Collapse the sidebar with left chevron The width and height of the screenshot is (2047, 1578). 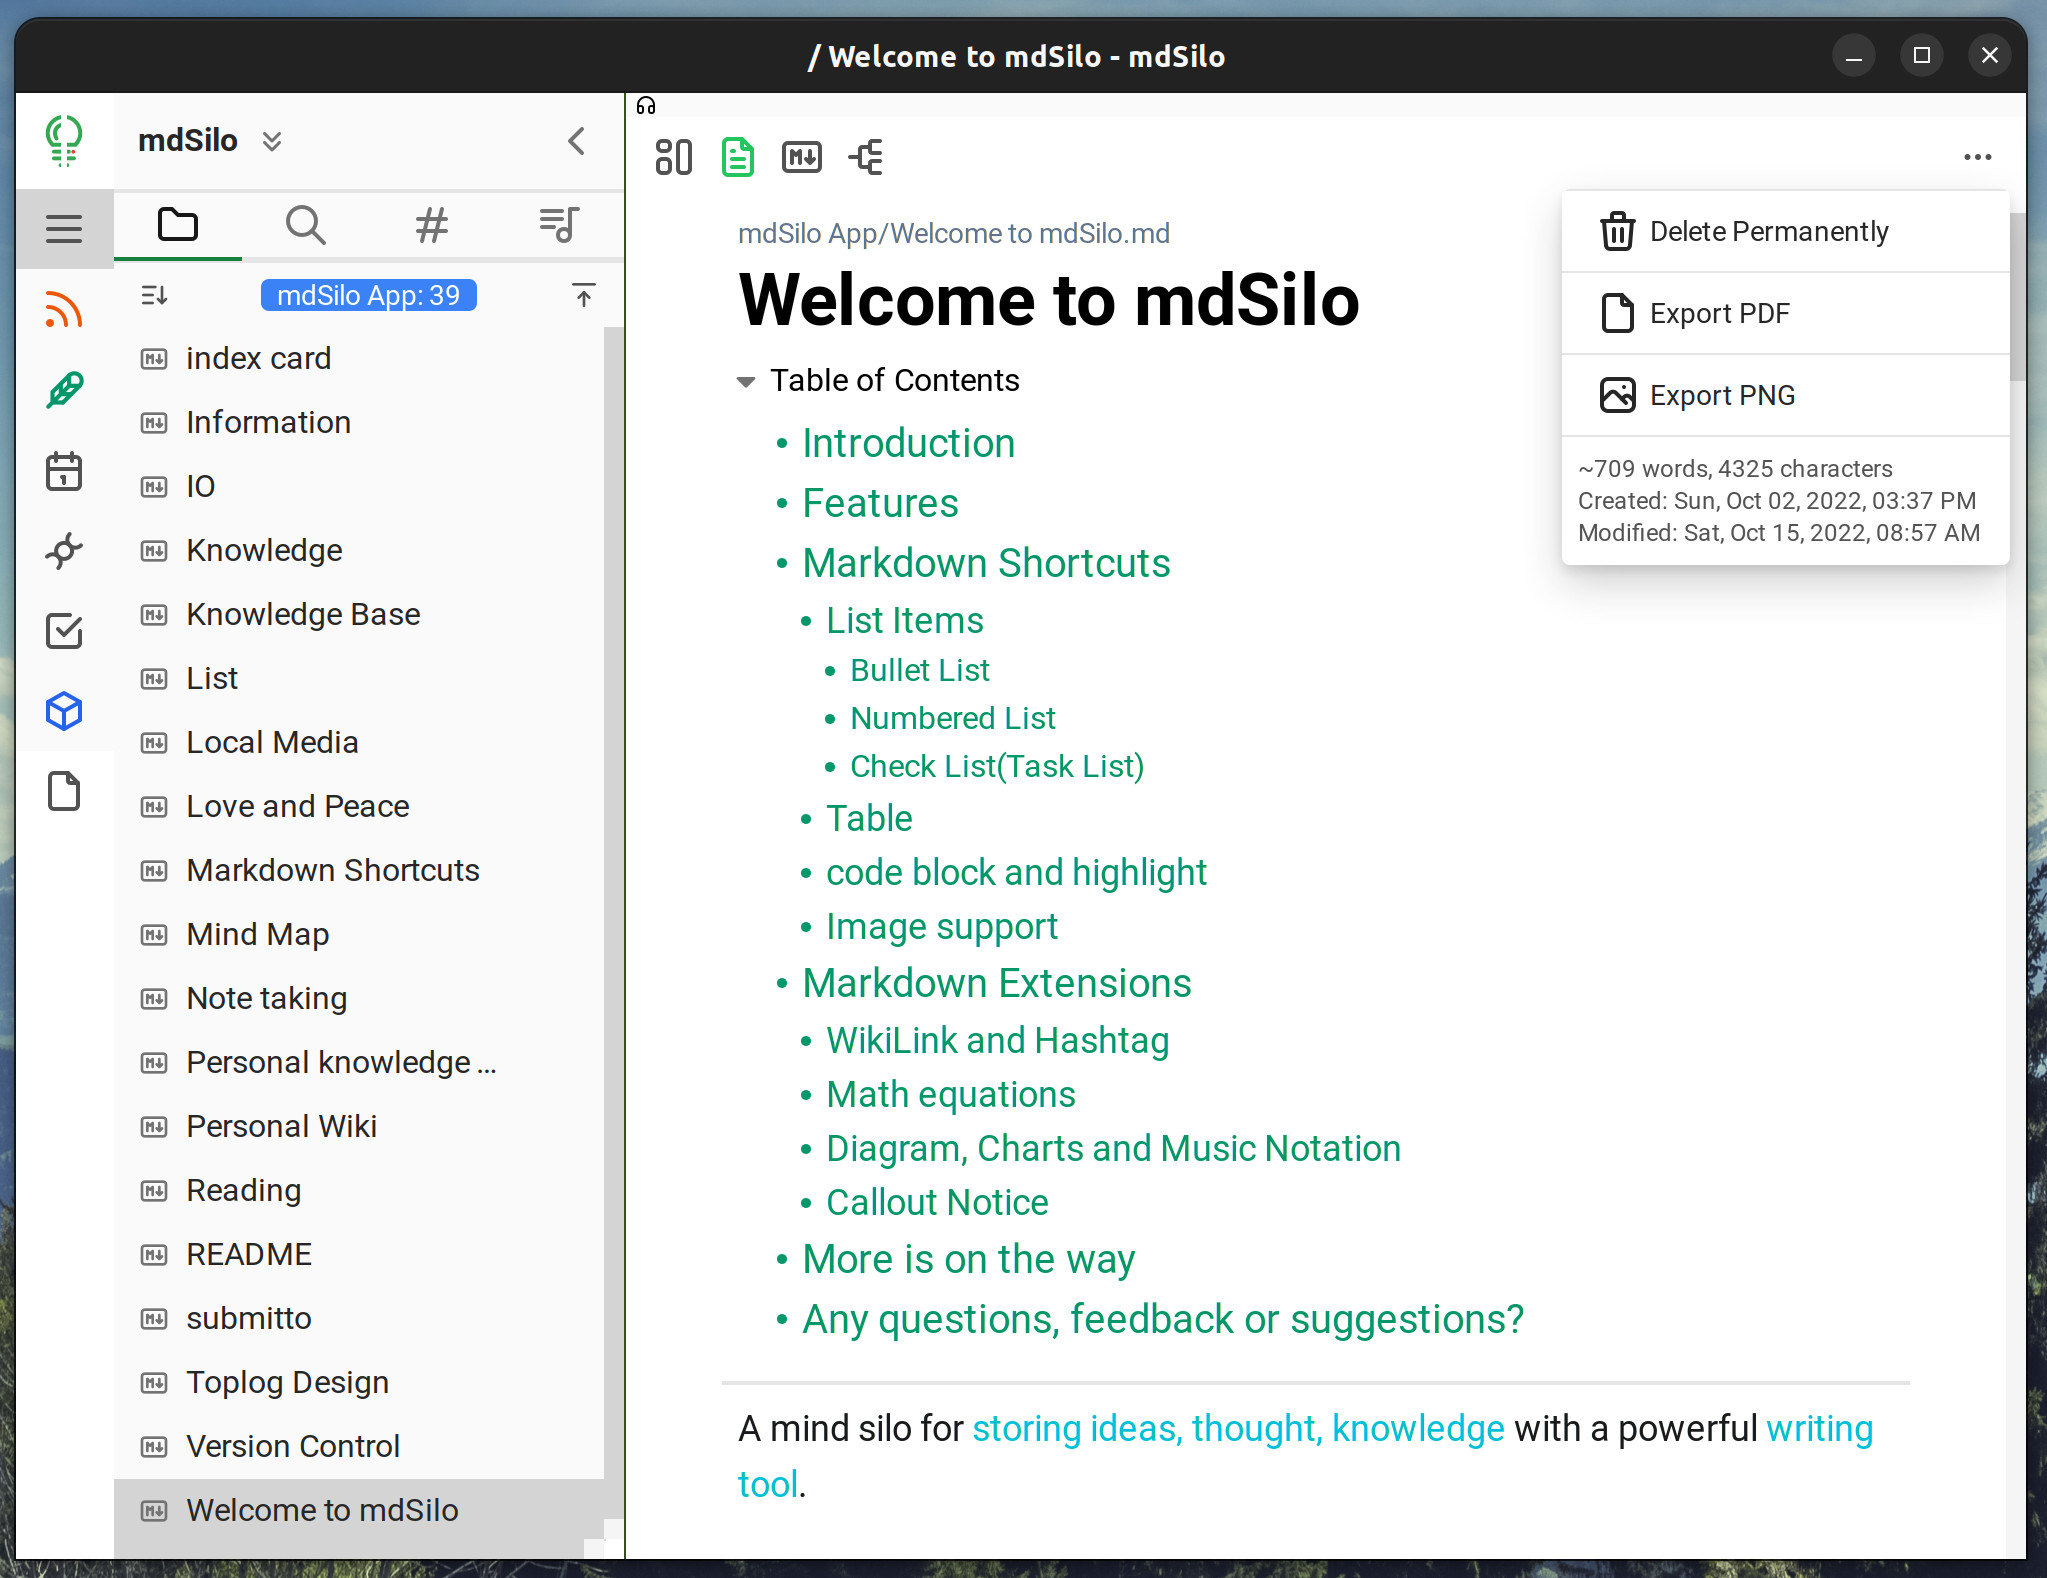[577, 141]
